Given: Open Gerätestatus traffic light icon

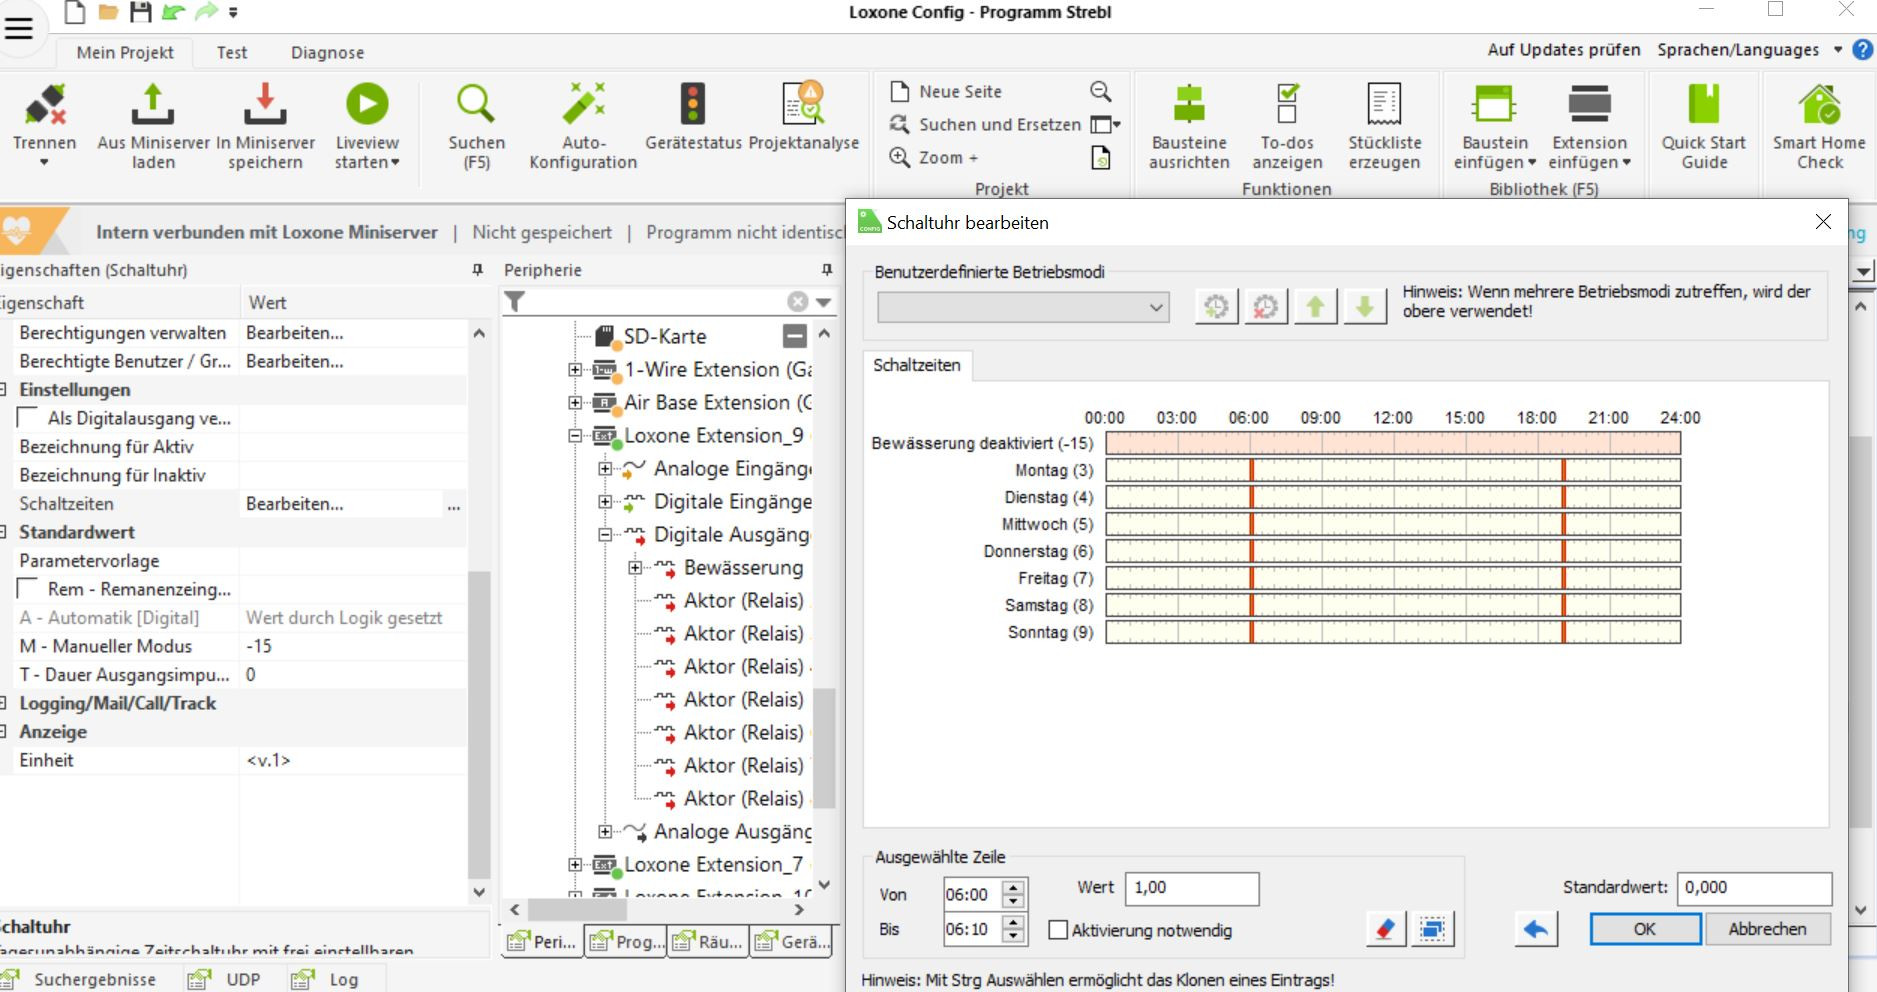Looking at the screenshot, I should (x=693, y=104).
